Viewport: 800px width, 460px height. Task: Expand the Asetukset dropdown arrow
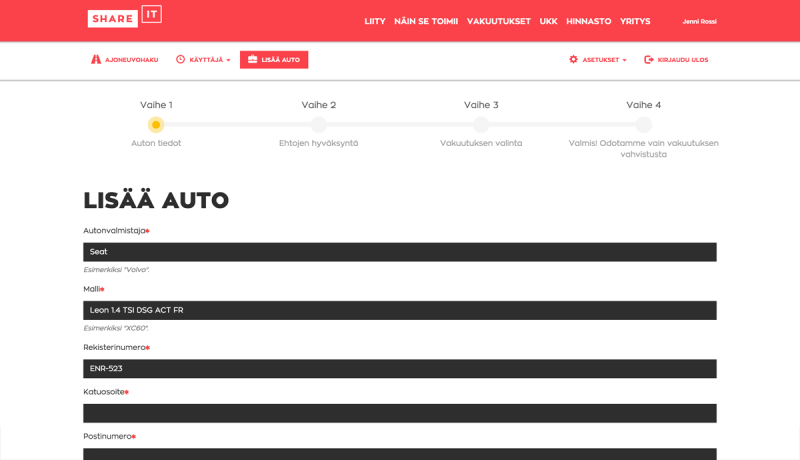tap(625, 60)
